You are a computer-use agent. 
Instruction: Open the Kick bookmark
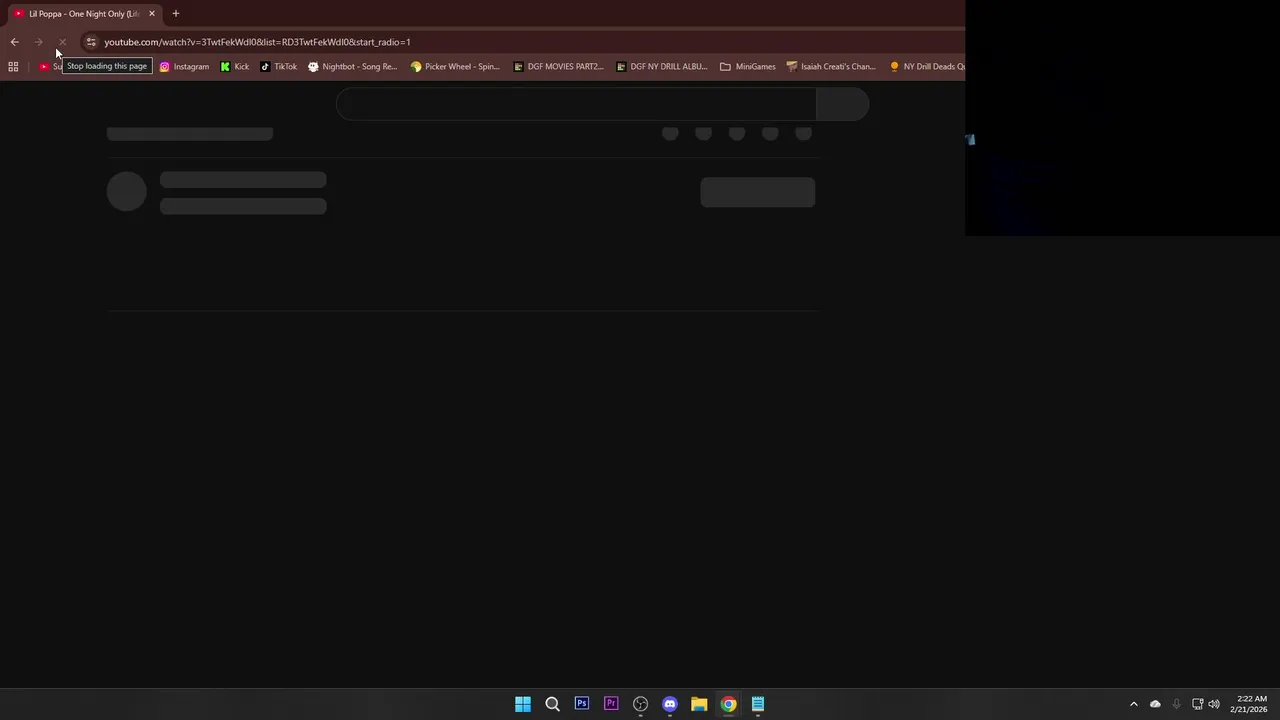tap(235, 67)
